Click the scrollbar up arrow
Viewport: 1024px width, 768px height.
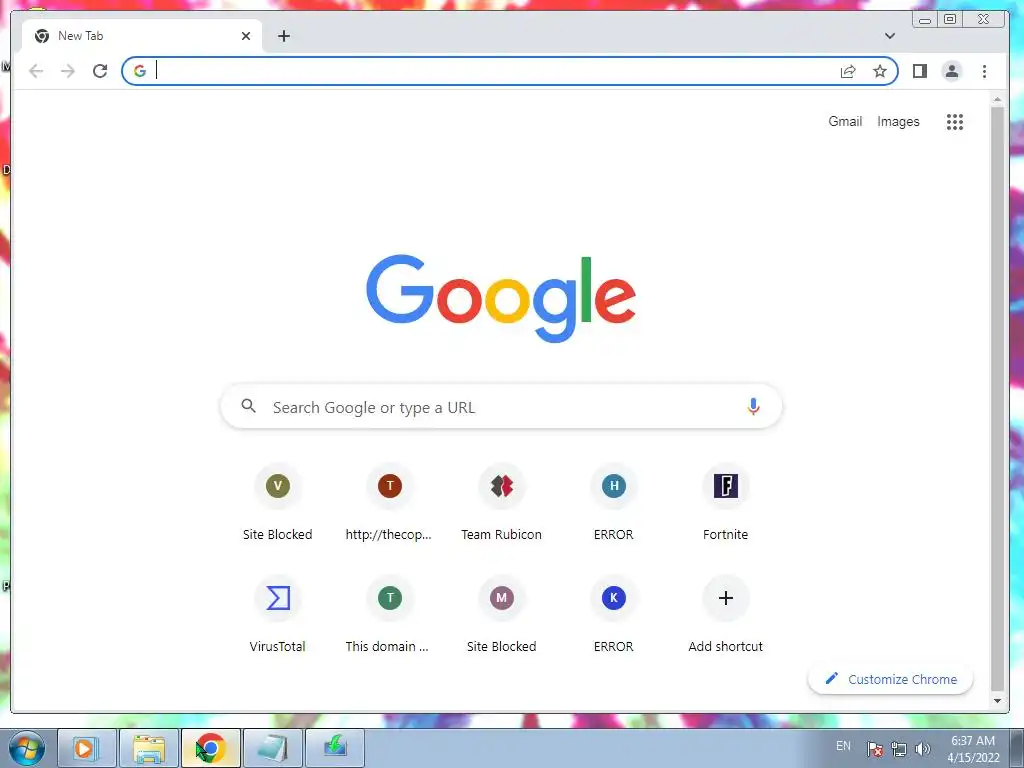[997, 99]
